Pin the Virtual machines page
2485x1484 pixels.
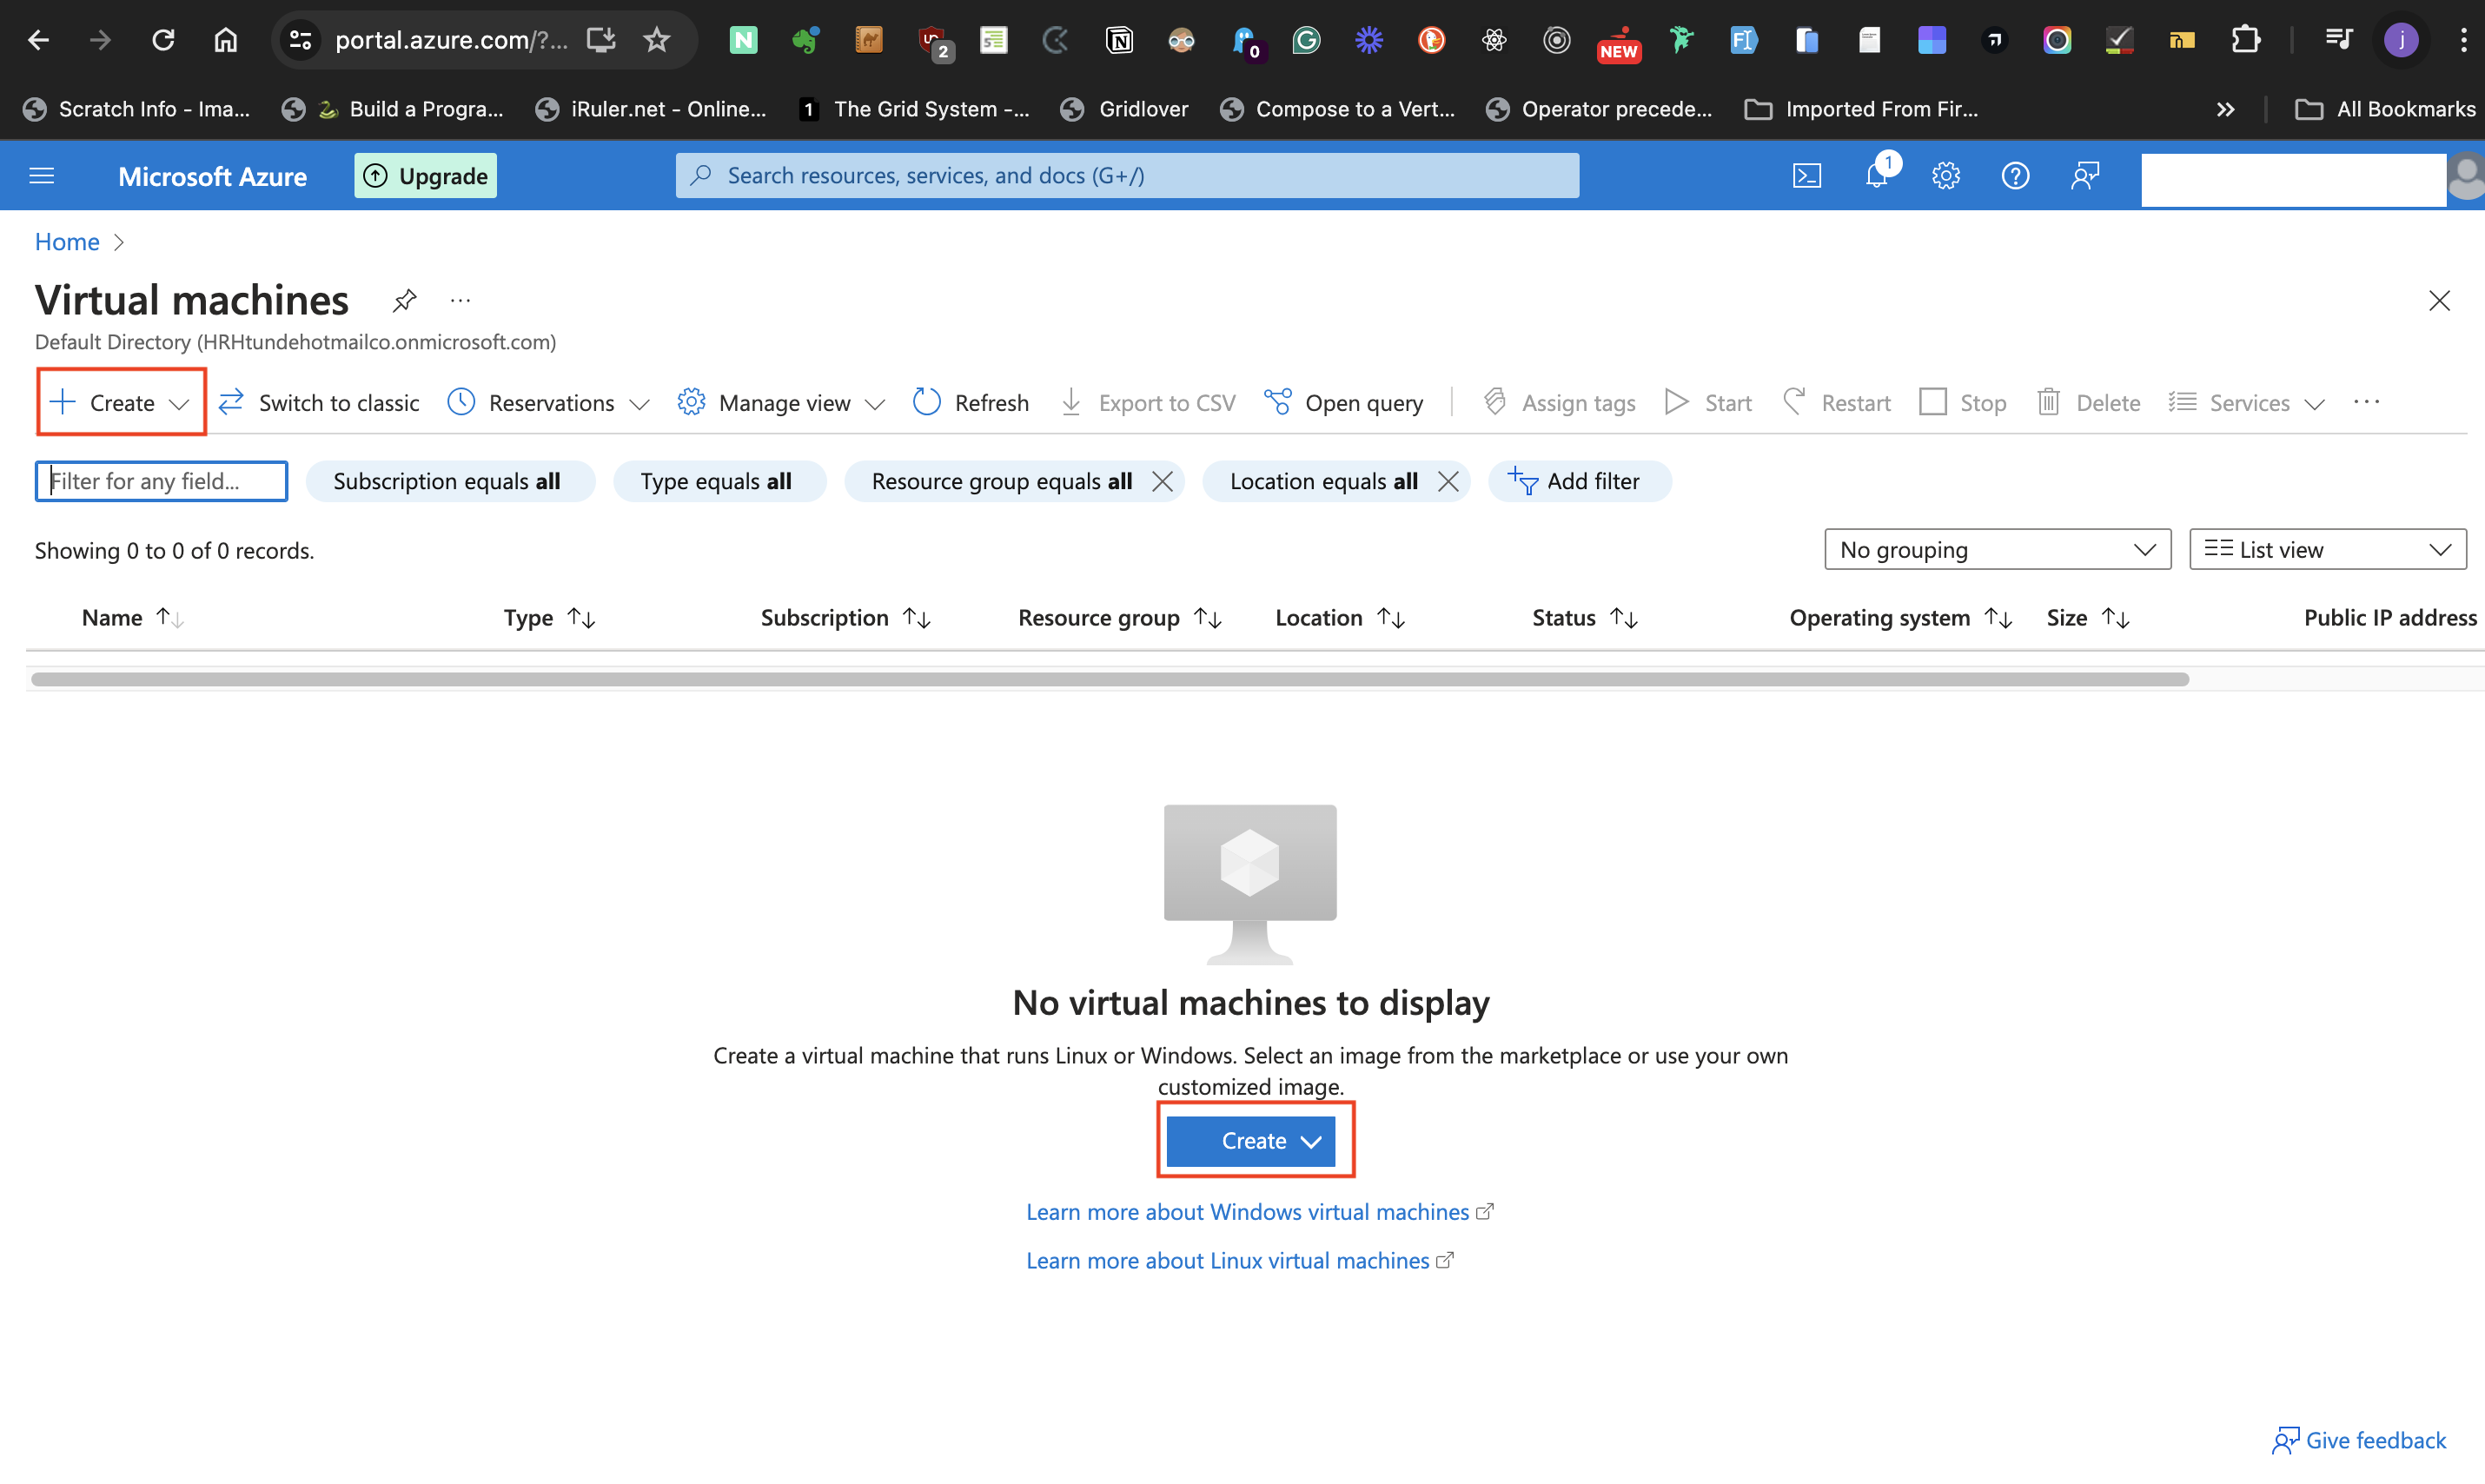point(404,299)
